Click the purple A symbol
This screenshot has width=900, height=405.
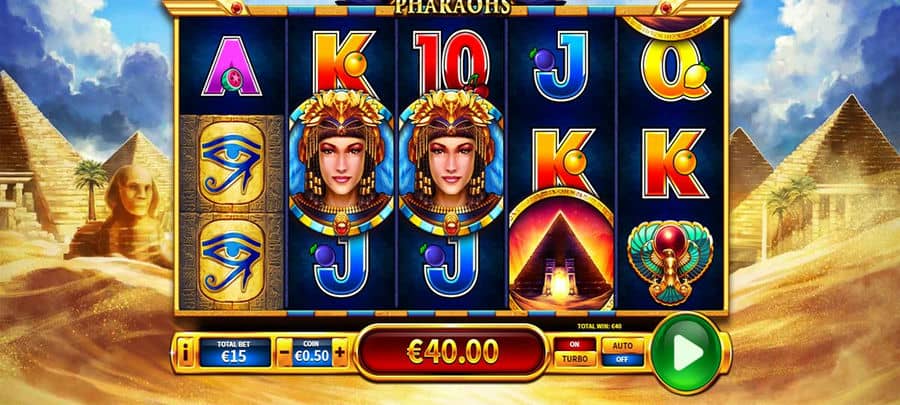(232, 67)
